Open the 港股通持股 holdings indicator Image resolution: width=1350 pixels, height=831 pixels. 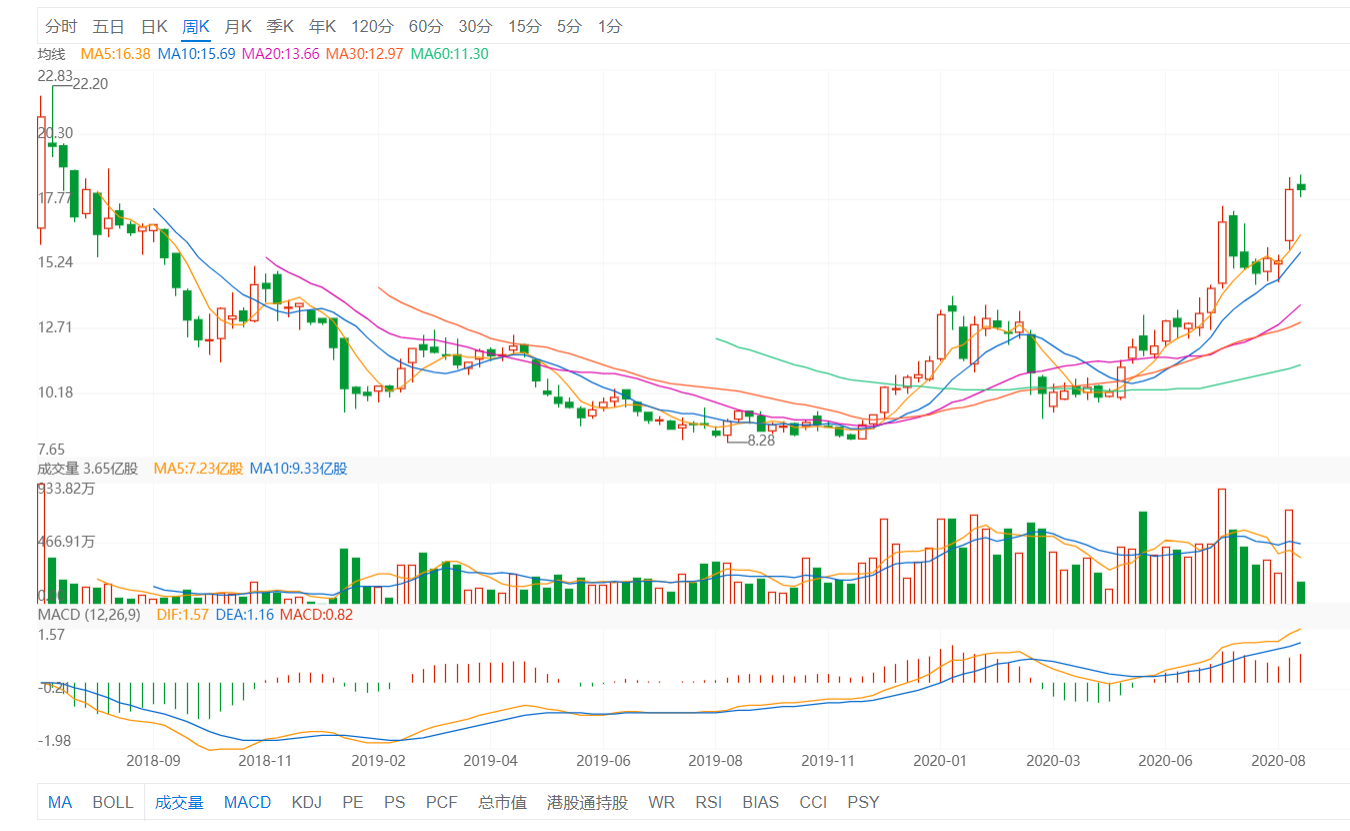(x=587, y=802)
